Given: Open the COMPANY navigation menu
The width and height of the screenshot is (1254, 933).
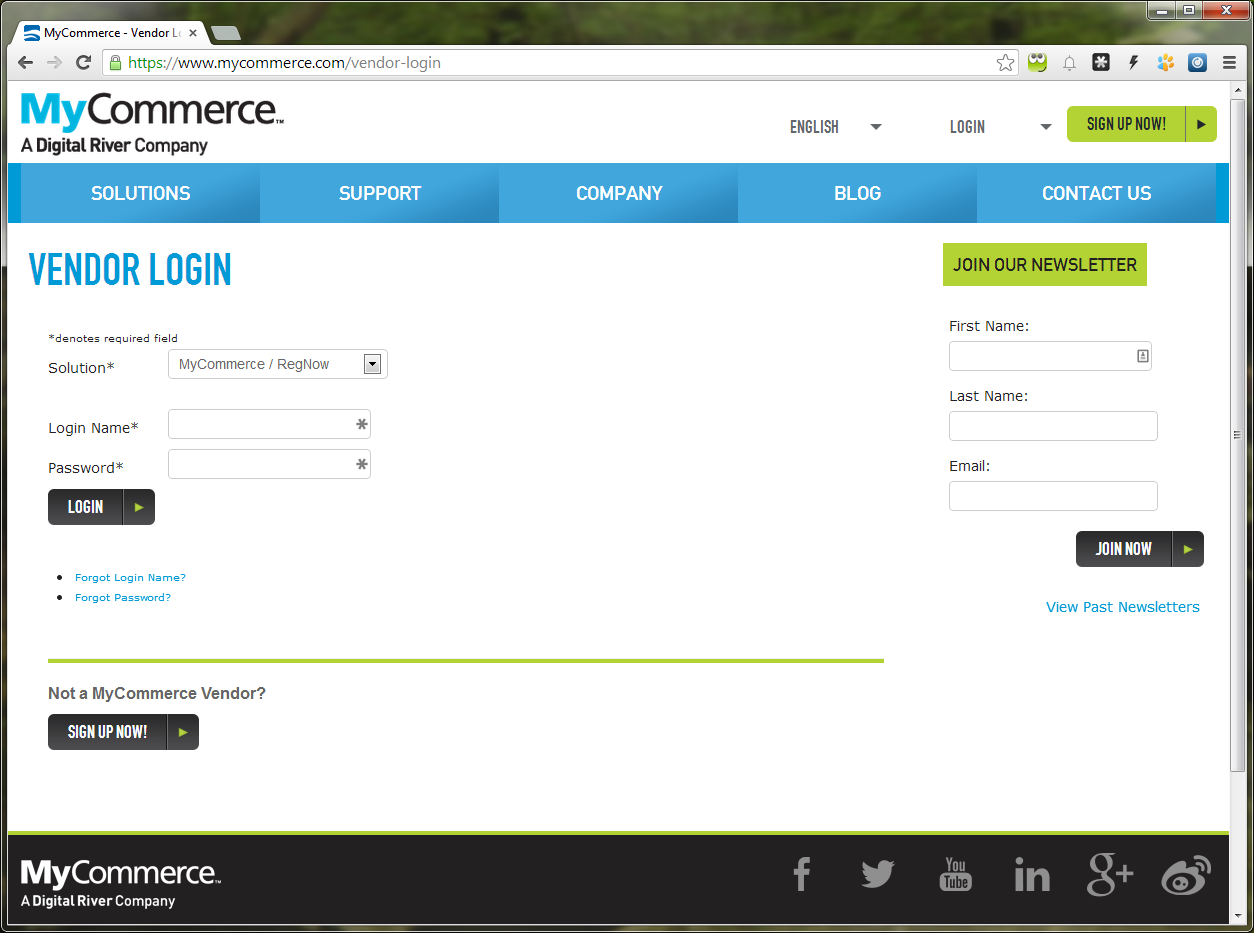Looking at the screenshot, I should [x=619, y=193].
